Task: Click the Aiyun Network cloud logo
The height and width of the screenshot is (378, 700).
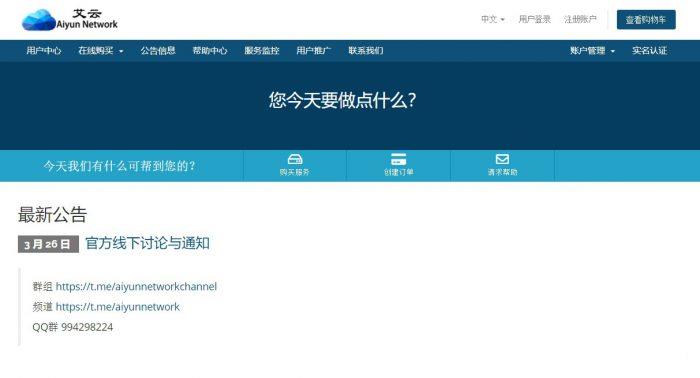Action: pos(70,20)
